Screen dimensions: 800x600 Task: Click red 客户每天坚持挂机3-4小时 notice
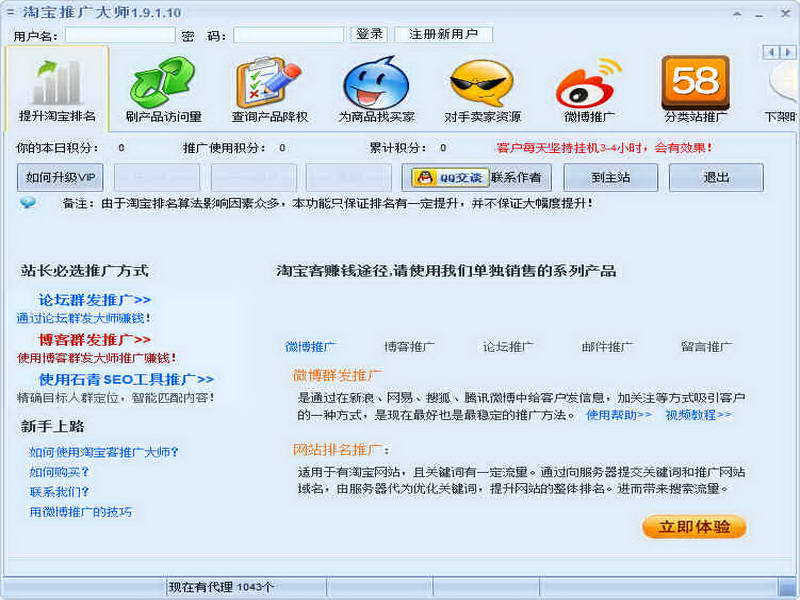(604, 148)
